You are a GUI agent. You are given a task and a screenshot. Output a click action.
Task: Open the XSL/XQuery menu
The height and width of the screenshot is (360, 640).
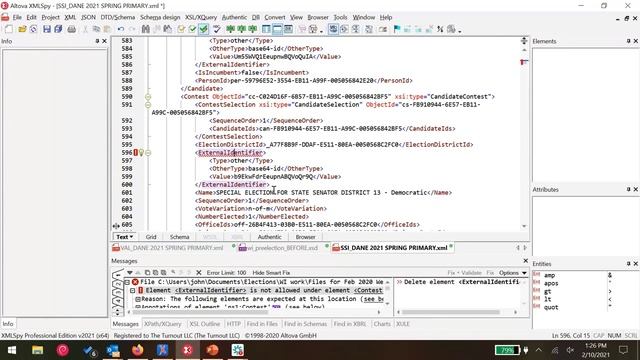(201, 17)
